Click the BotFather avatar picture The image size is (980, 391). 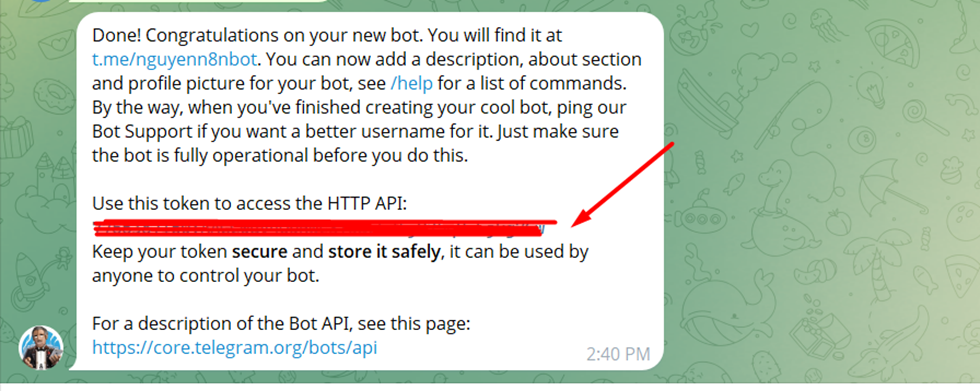41,348
